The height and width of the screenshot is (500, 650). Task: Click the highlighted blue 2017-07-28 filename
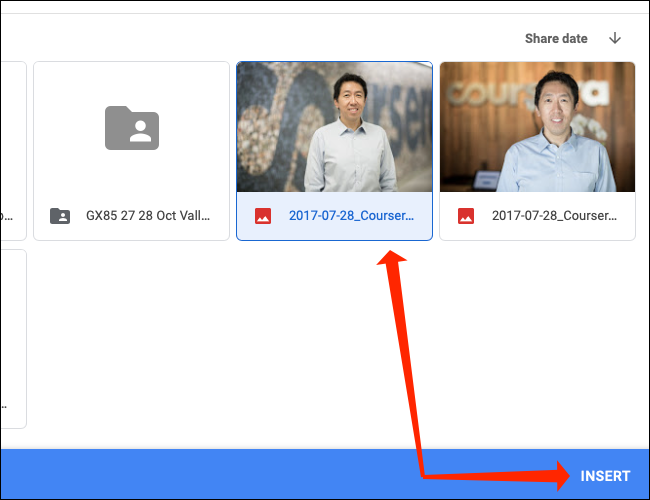pyautogui.click(x=350, y=216)
